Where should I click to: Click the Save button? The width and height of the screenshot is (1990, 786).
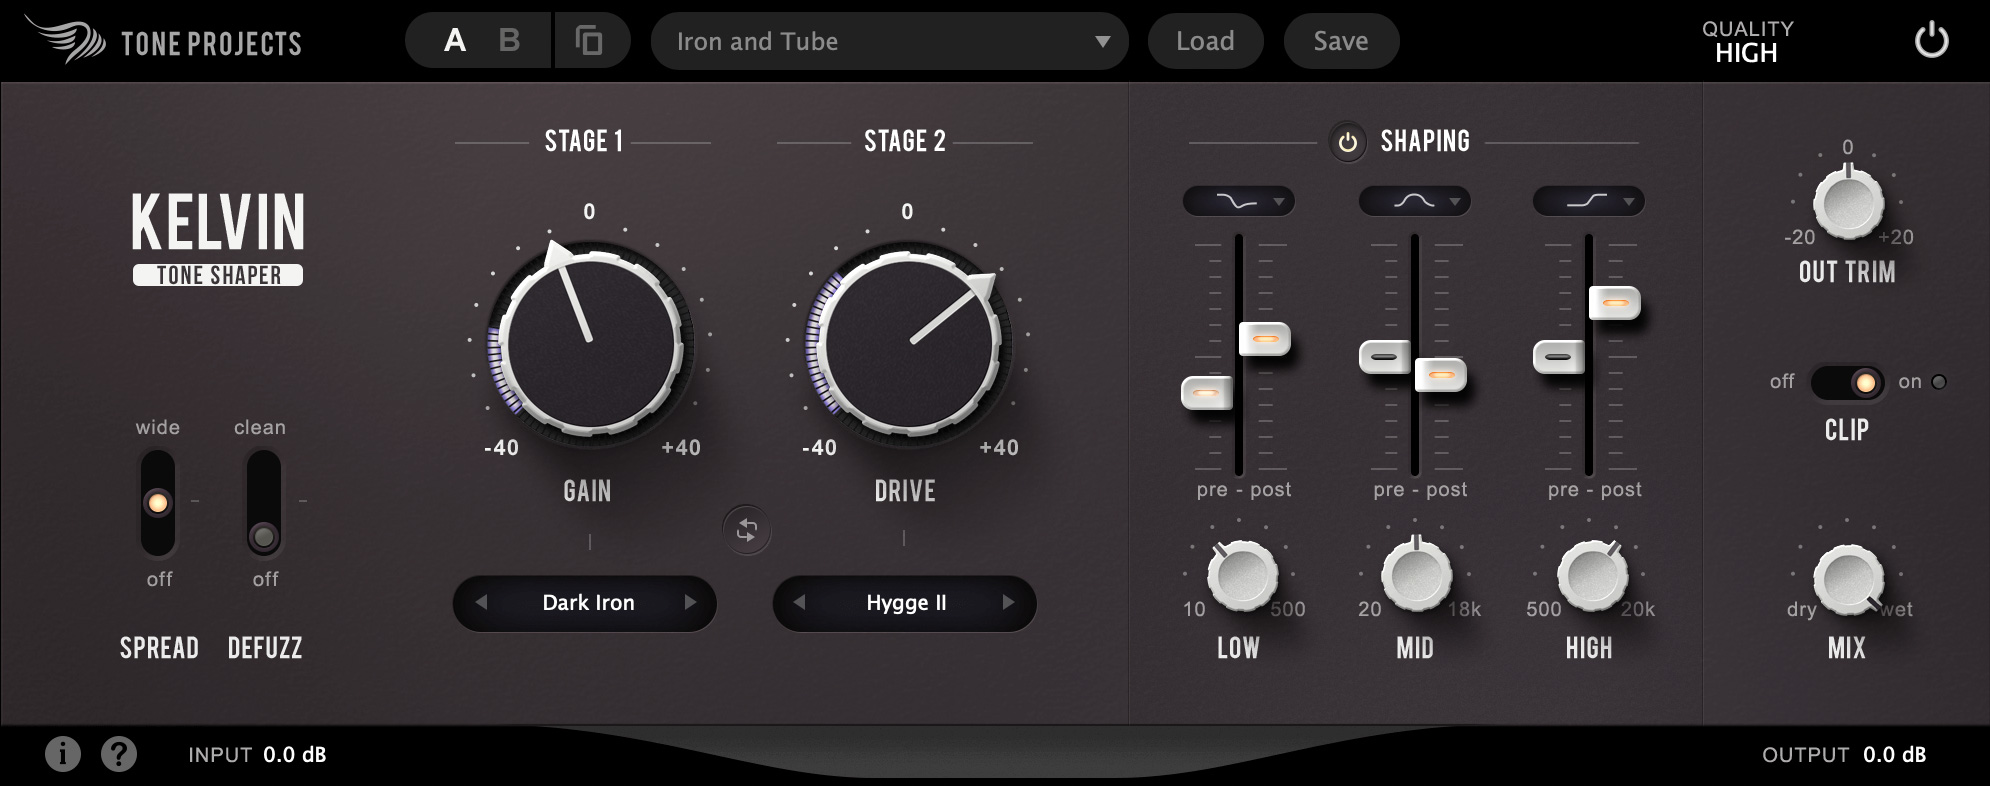1341,41
